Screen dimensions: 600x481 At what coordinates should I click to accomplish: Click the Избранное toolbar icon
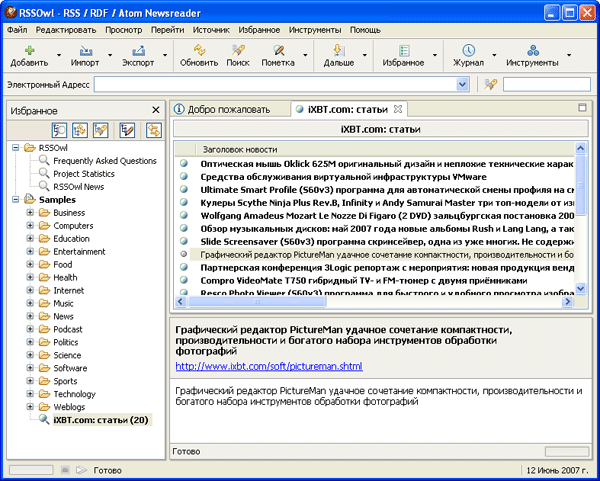pyautogui.click(x=404, y=51)
